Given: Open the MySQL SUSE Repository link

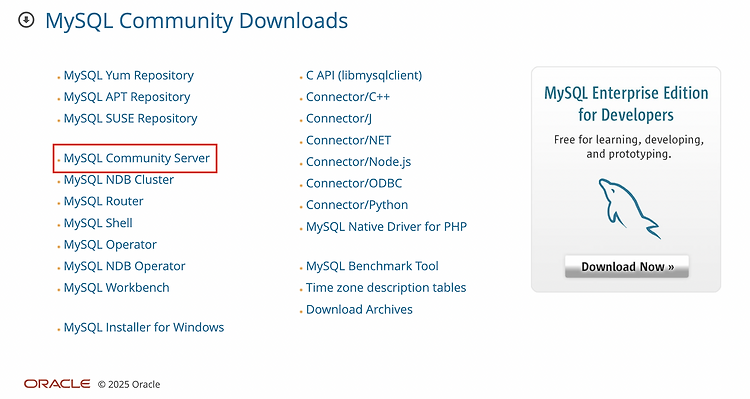Looking at the screenshot, I should click(x=130, y=119).
